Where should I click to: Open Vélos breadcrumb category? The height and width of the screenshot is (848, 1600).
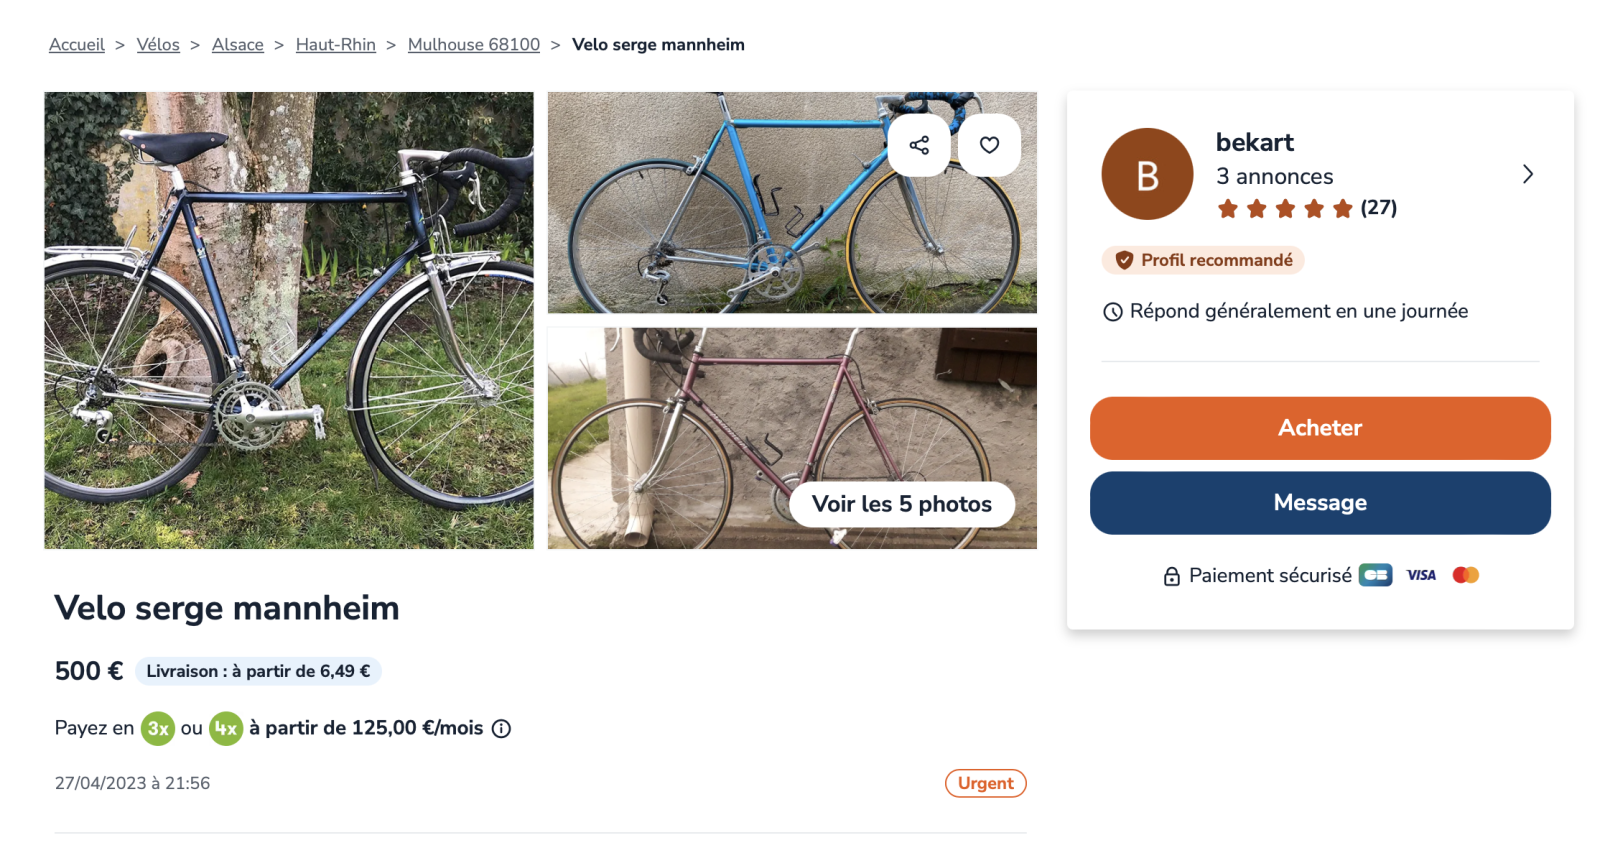(158, 45)
